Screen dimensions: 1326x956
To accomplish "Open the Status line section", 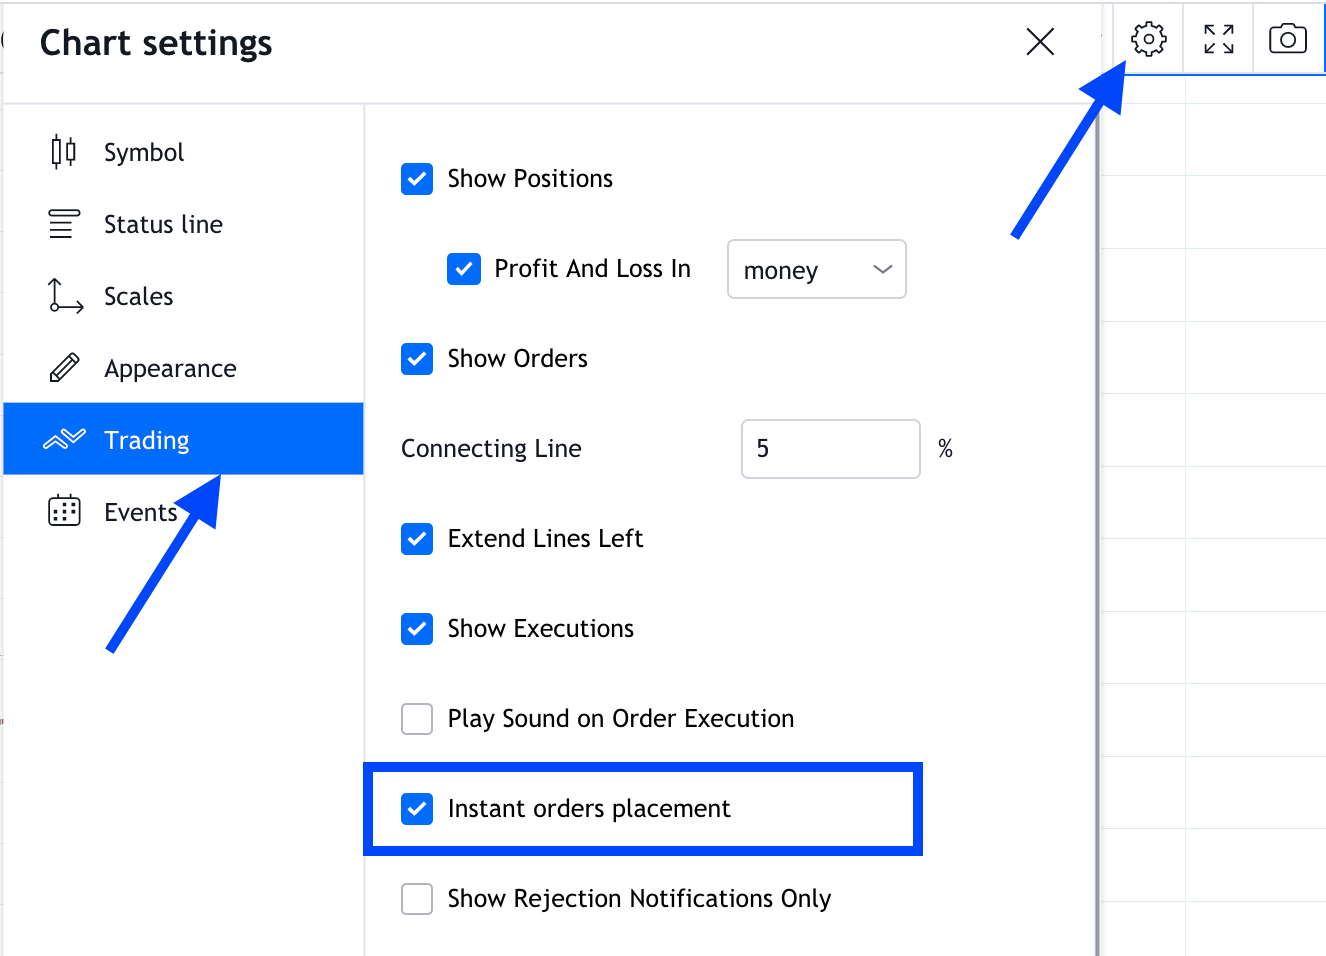I will tap(163, 224).
